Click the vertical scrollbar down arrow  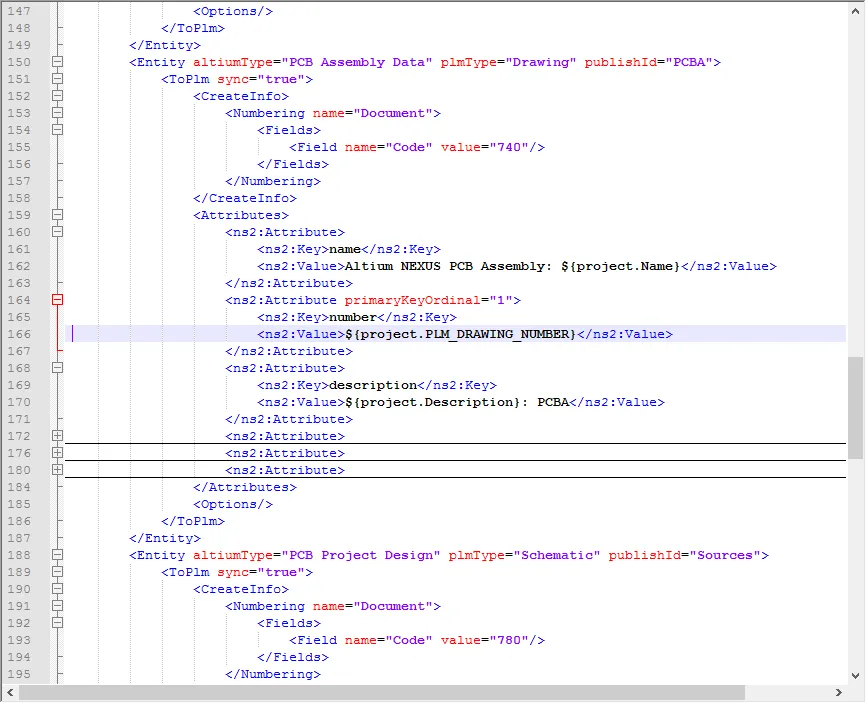pos(856,675)
